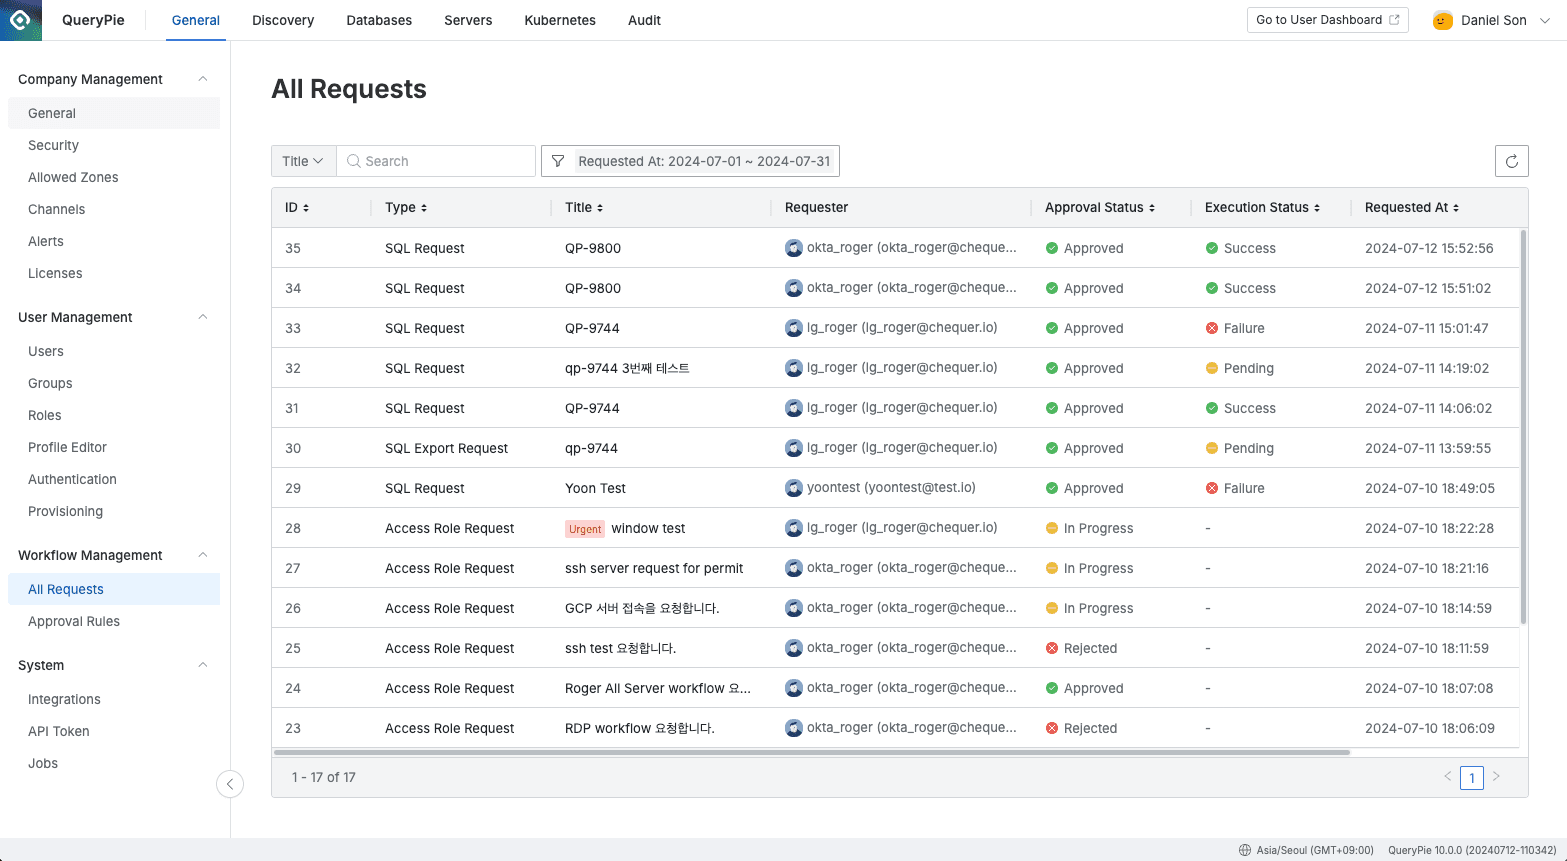The height and width of the screenshot is (861, 1567).
Task: Toggle sorting on the Approval Status column
Action: 1151,207
